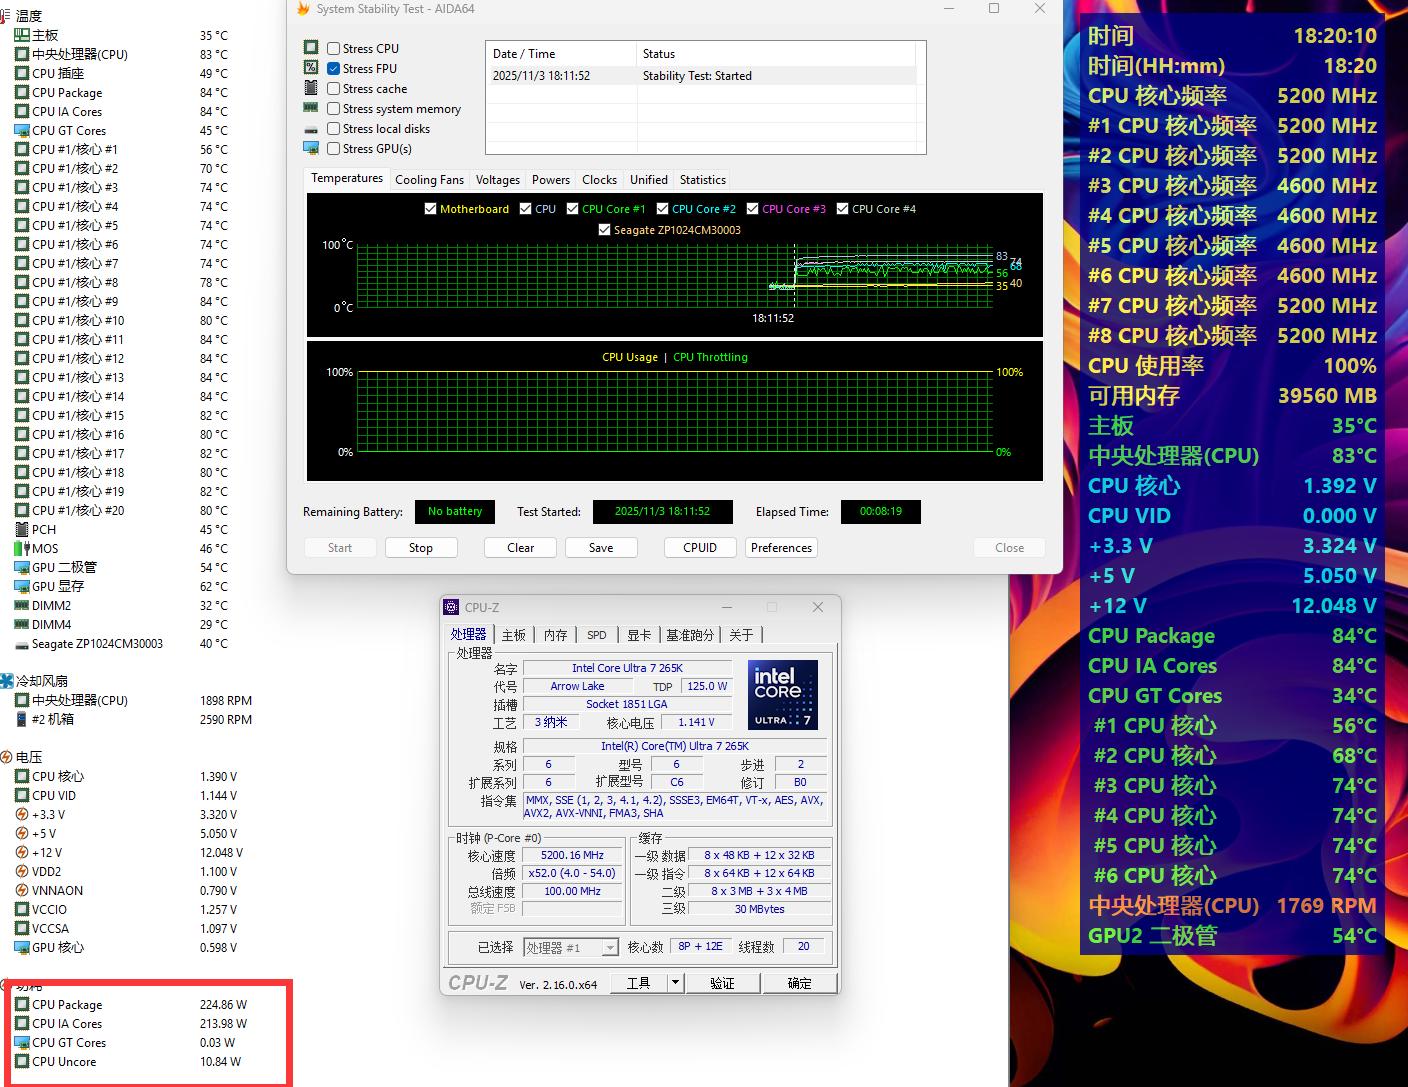Click the memory icon beside DIMM2 row

click(x=22, y=605)
